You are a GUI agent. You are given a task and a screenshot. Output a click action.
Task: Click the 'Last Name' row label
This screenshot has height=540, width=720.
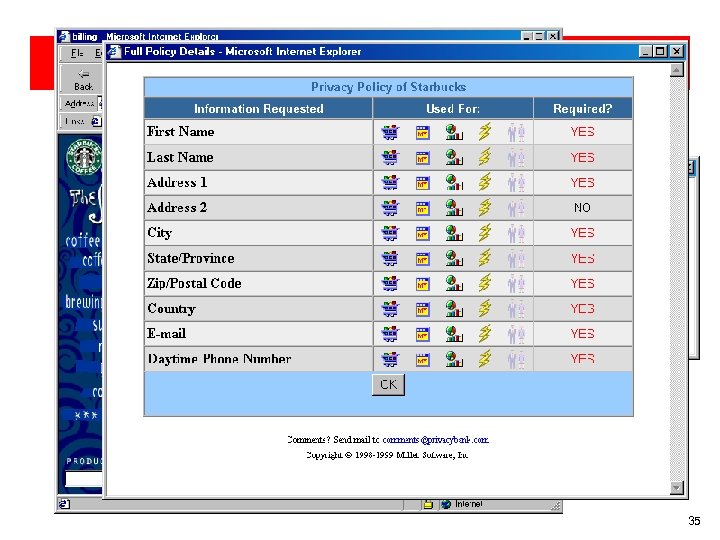pyautogui.click(x=180, y=158)
